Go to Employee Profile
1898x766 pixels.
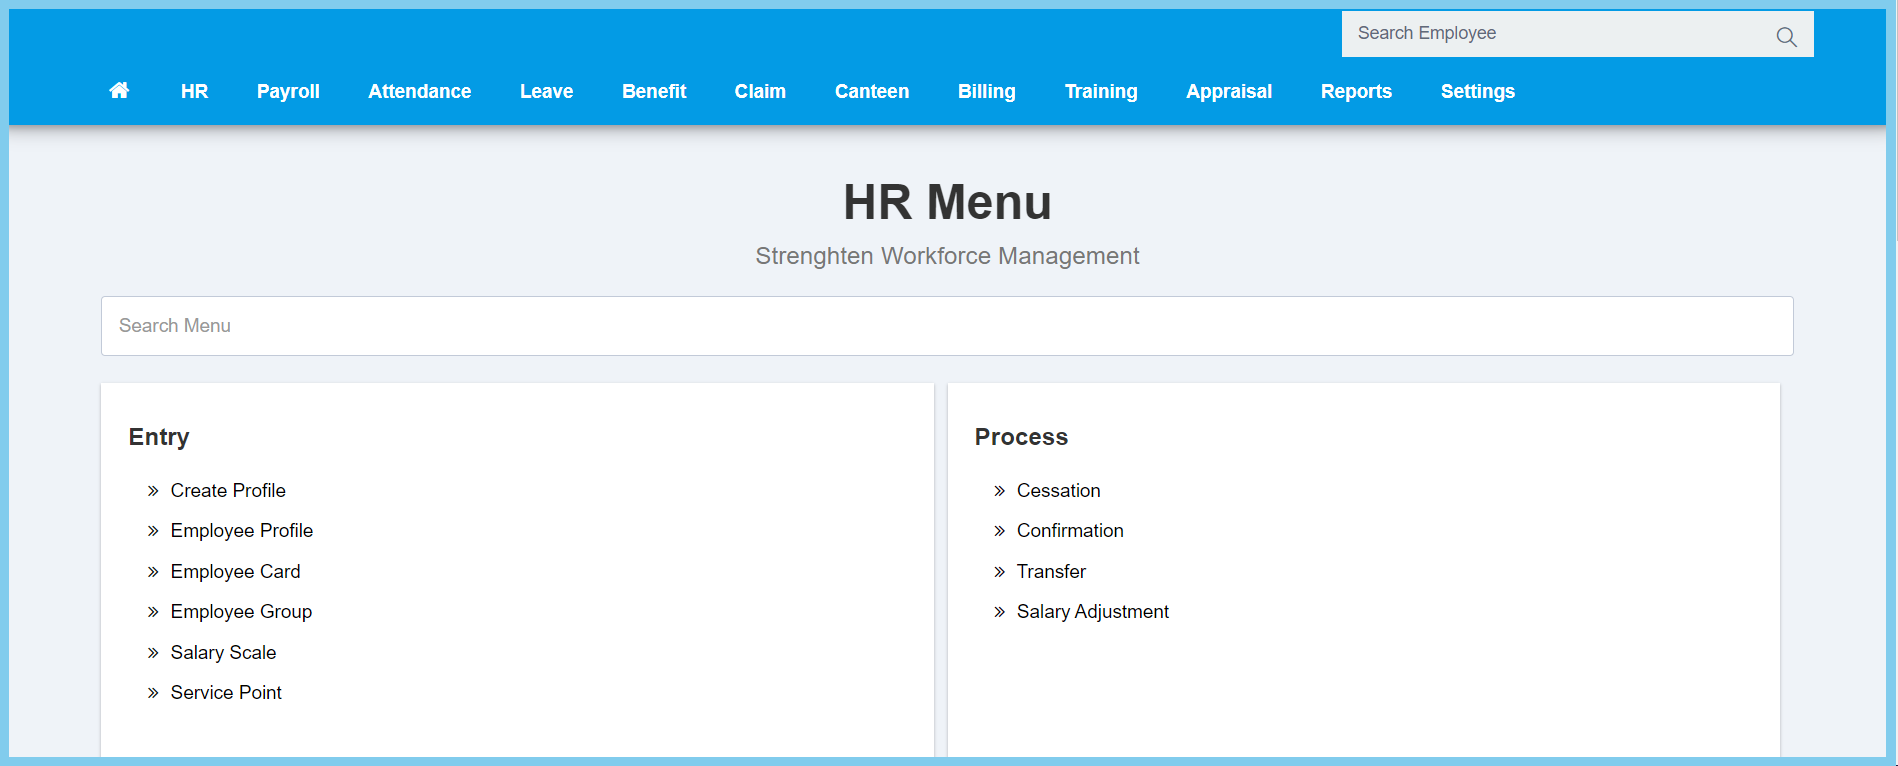pos(241,531)
